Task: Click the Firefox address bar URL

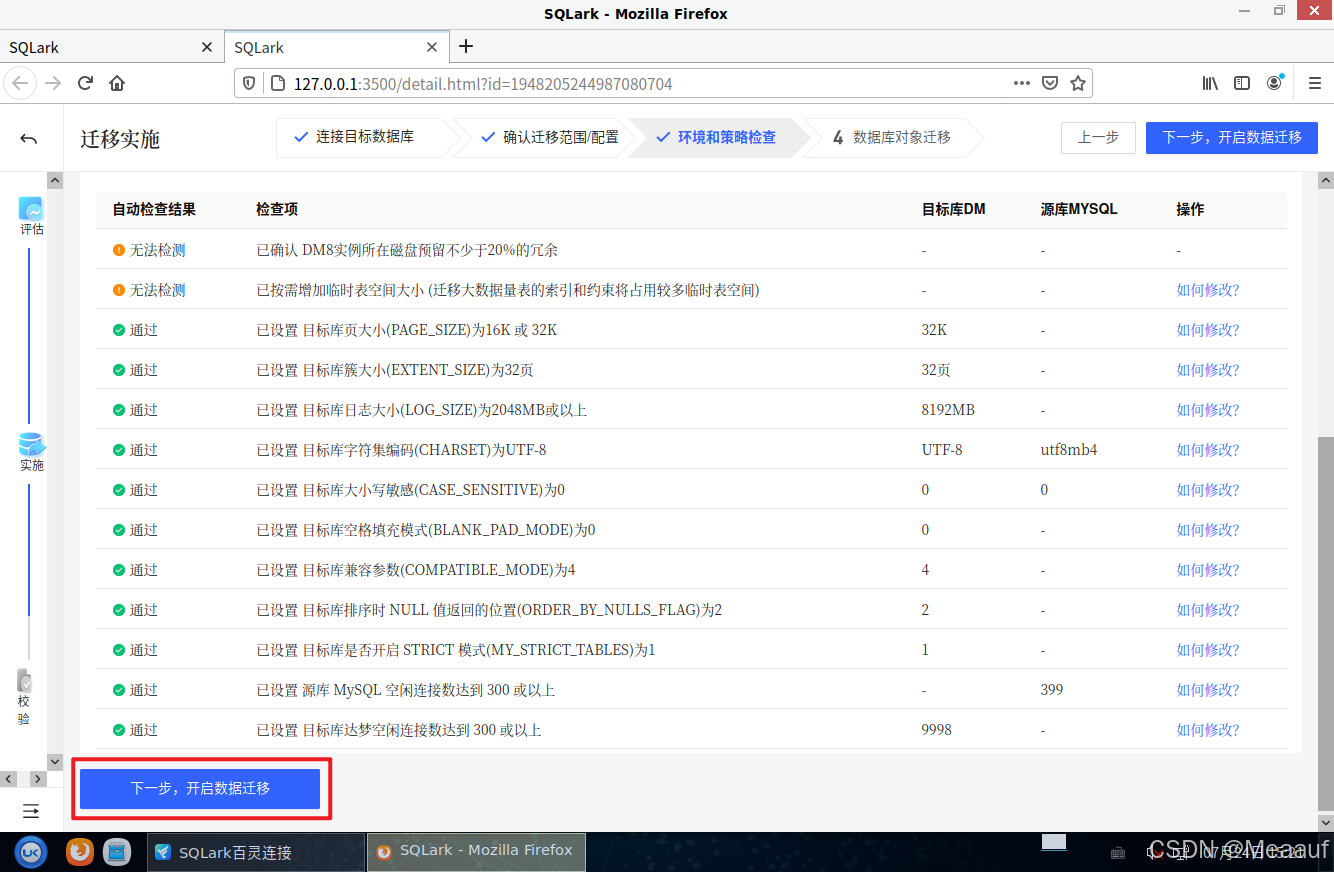Action: pyautogui.click(x=483, y=83)
